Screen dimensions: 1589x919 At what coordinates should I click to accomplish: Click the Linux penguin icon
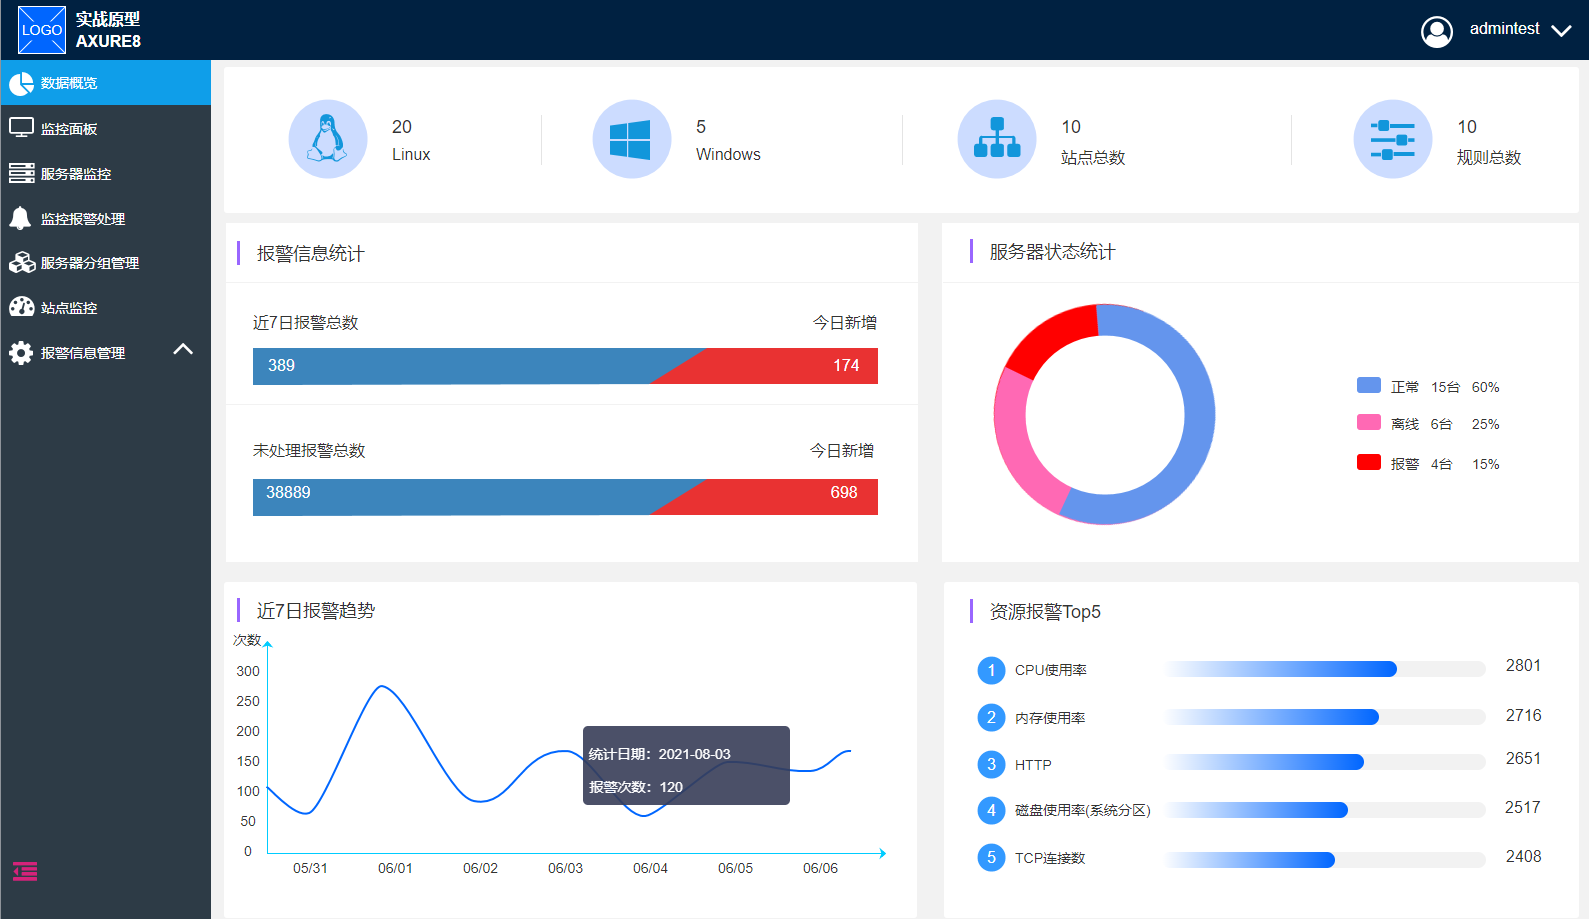(x=328, y=139)
